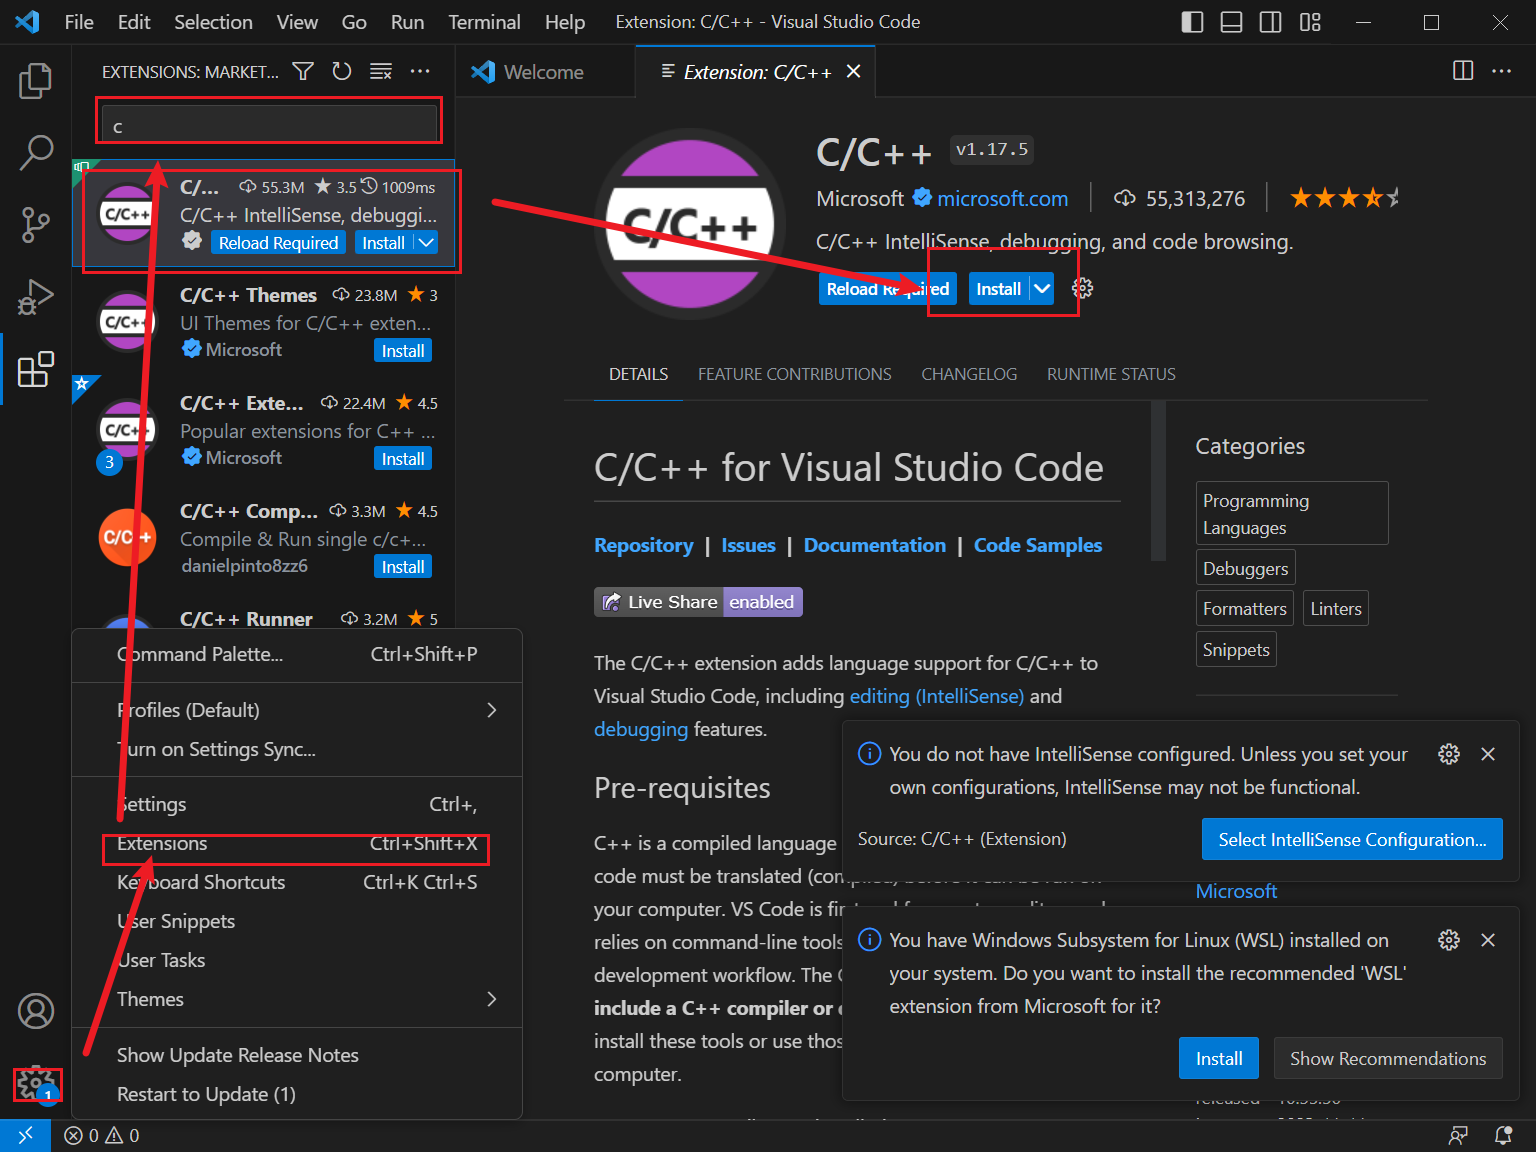The width and height of the screenshot is (1536, 1152).
Task: Install the C/C++ Themes extension
Action: 403,351
